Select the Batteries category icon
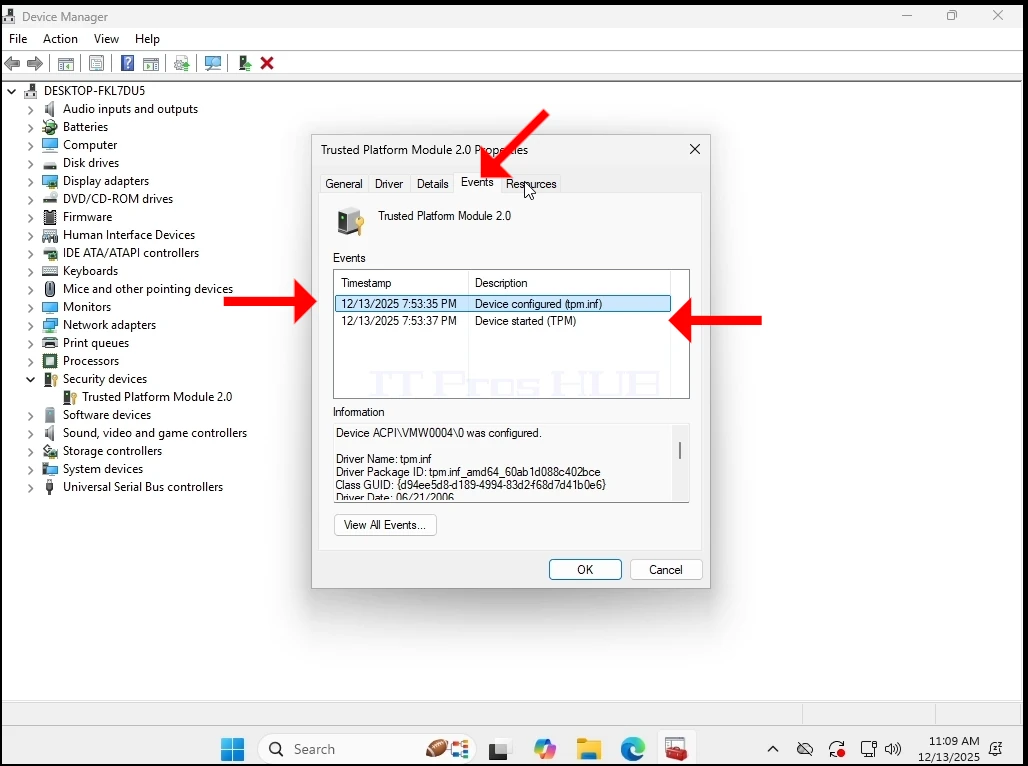This screenshot has height=766, width=1028. [x=50, y=127]
